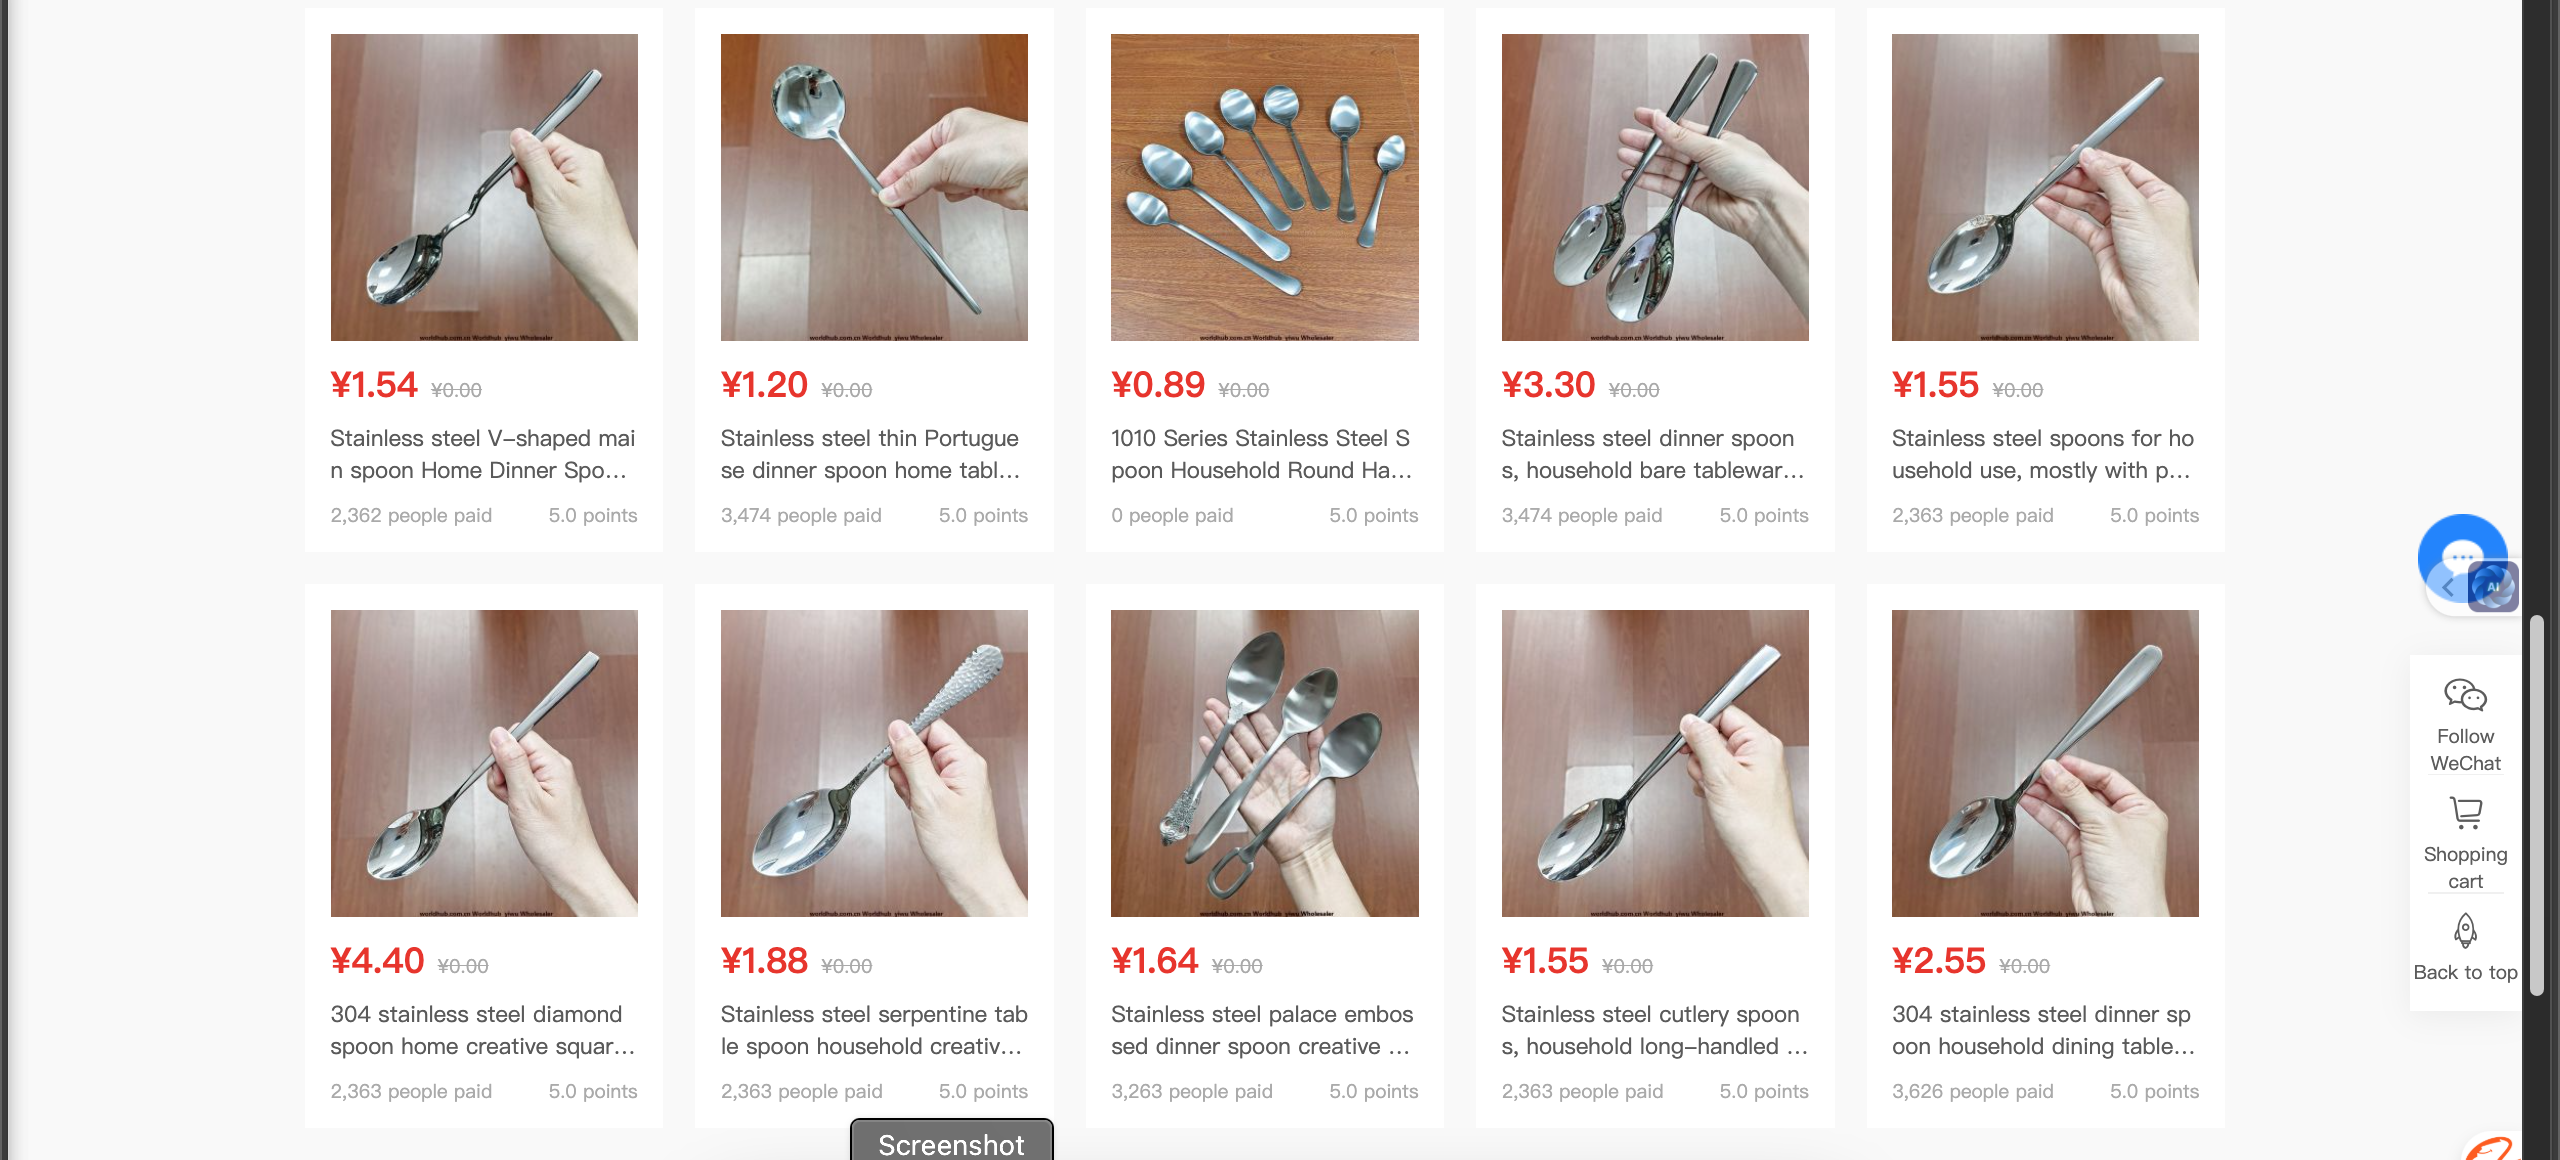Image resolution: width=2560 pixels, height=1160 pixels.
Task: Click the AI assistant icon
Action: click(2492, 586)
